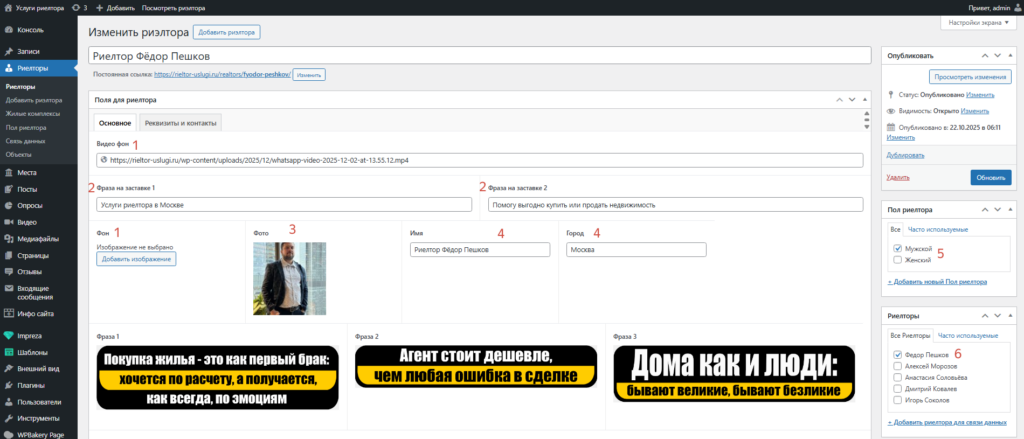Check the Женский checkbox
The image size is (1024, 439).
pos(897,260)
